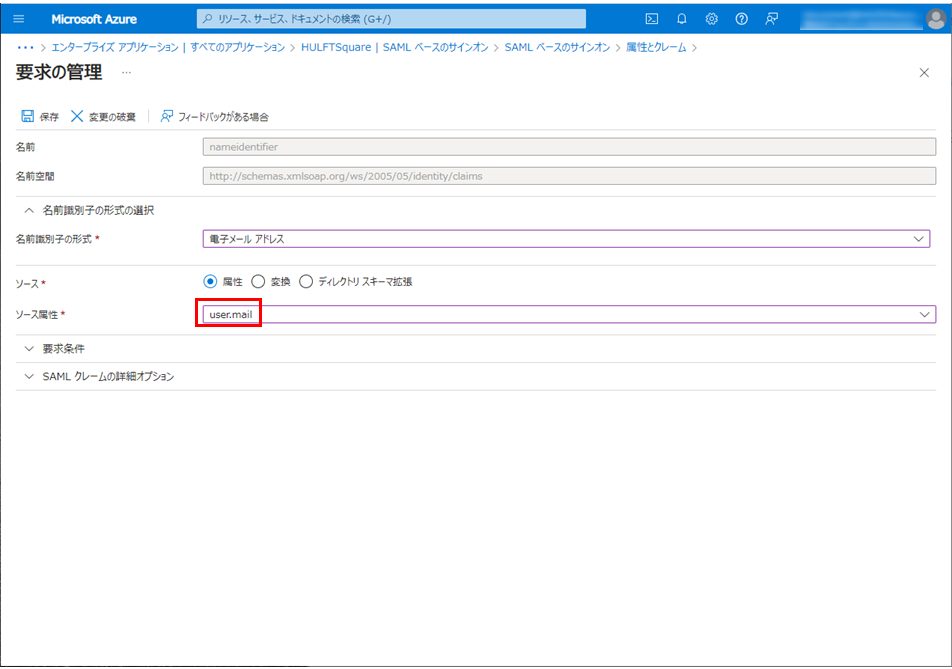Expand SAML クレームの詳細オプション section
Screen dimensions: 952x669
pos(108,377)
